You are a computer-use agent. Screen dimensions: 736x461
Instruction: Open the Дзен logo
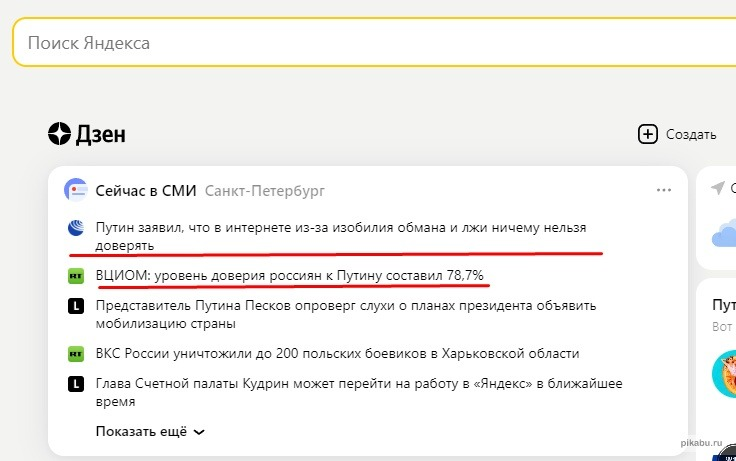point(87,134)
